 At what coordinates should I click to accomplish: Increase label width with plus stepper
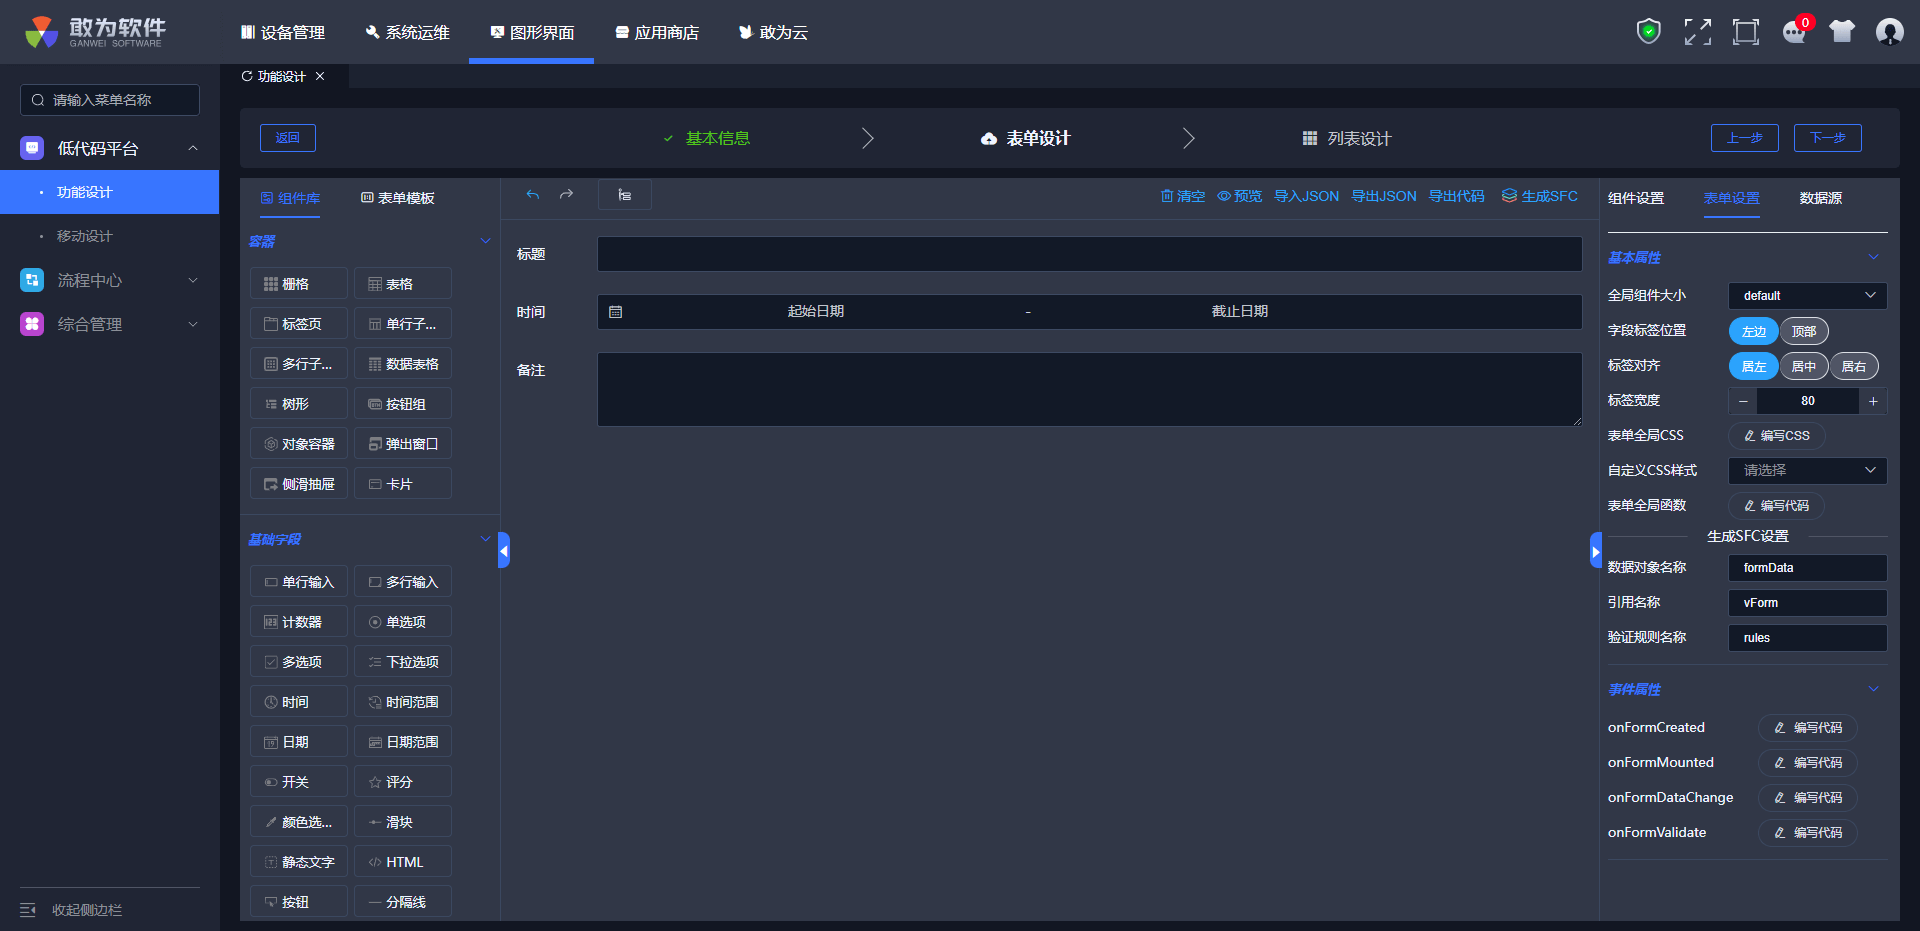tap(1873, 401)
